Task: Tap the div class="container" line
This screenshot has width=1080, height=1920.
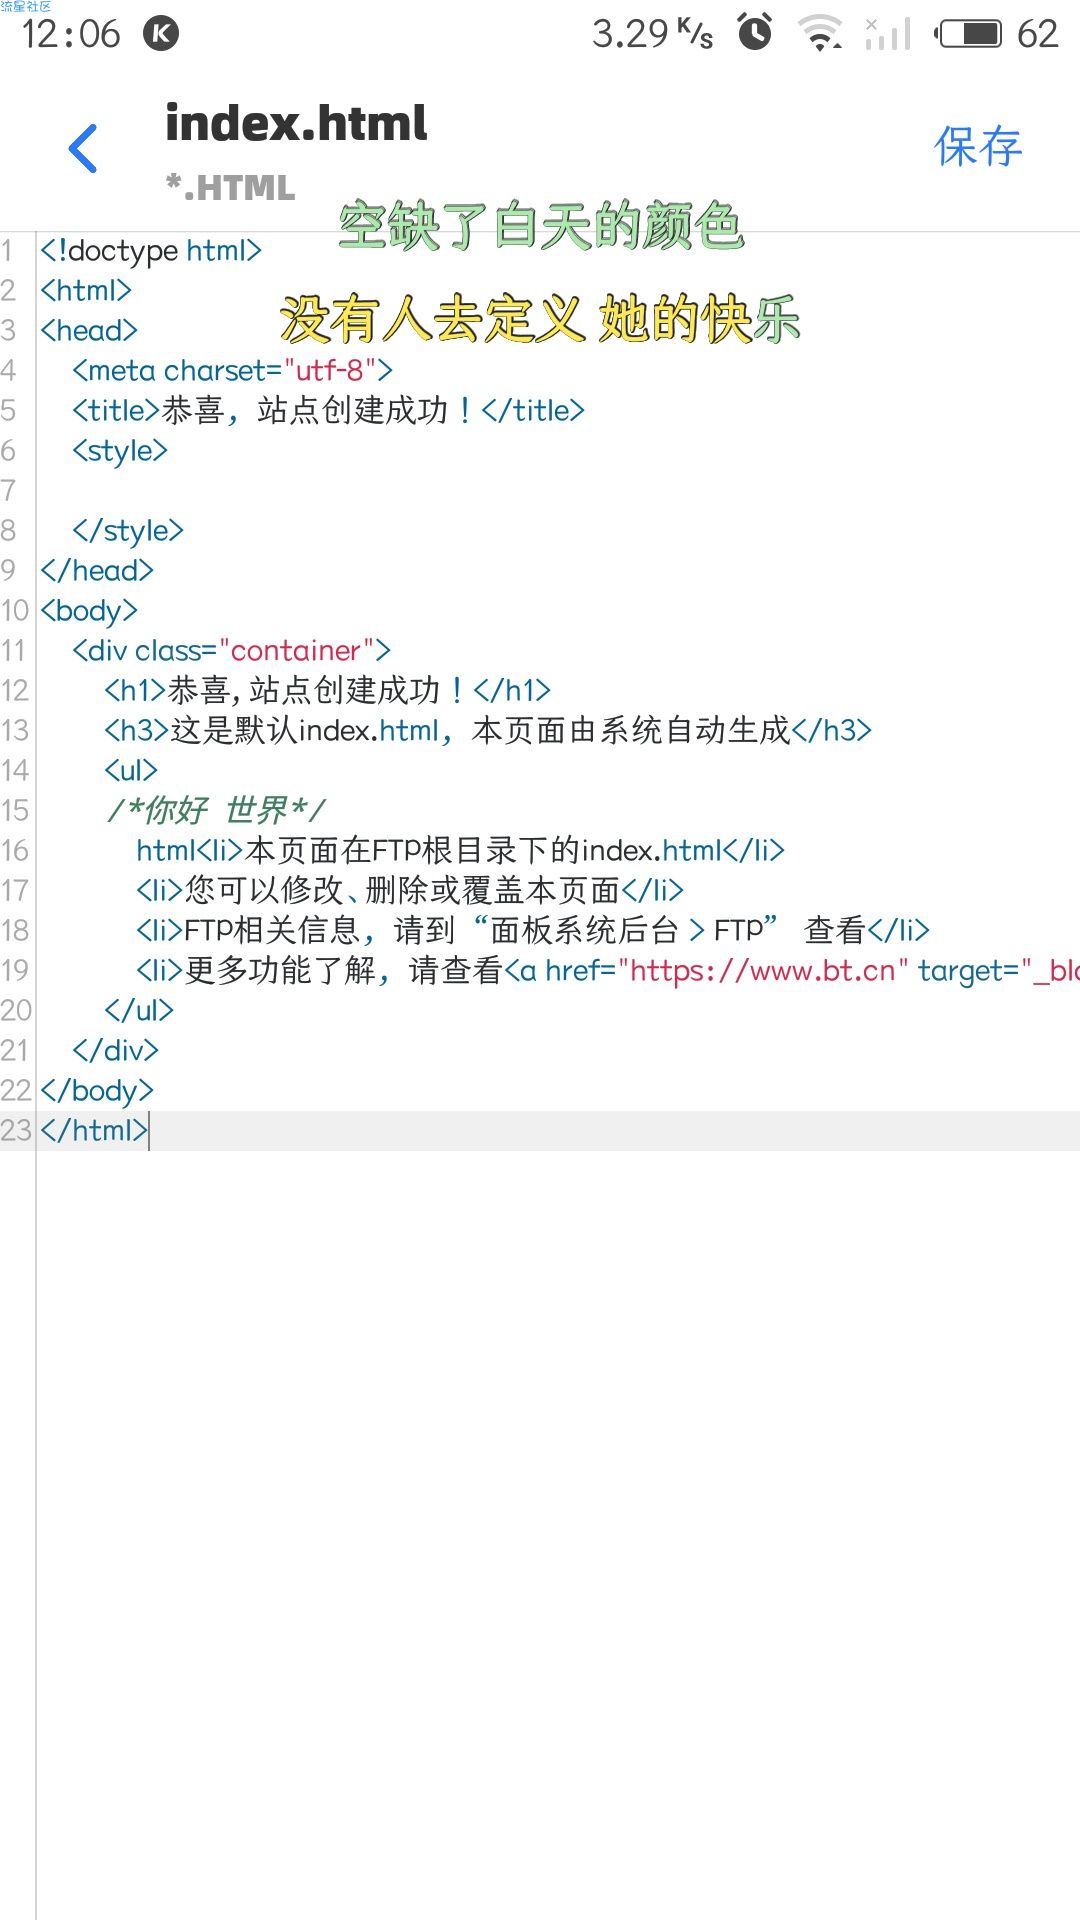Action: coord(231,650)
